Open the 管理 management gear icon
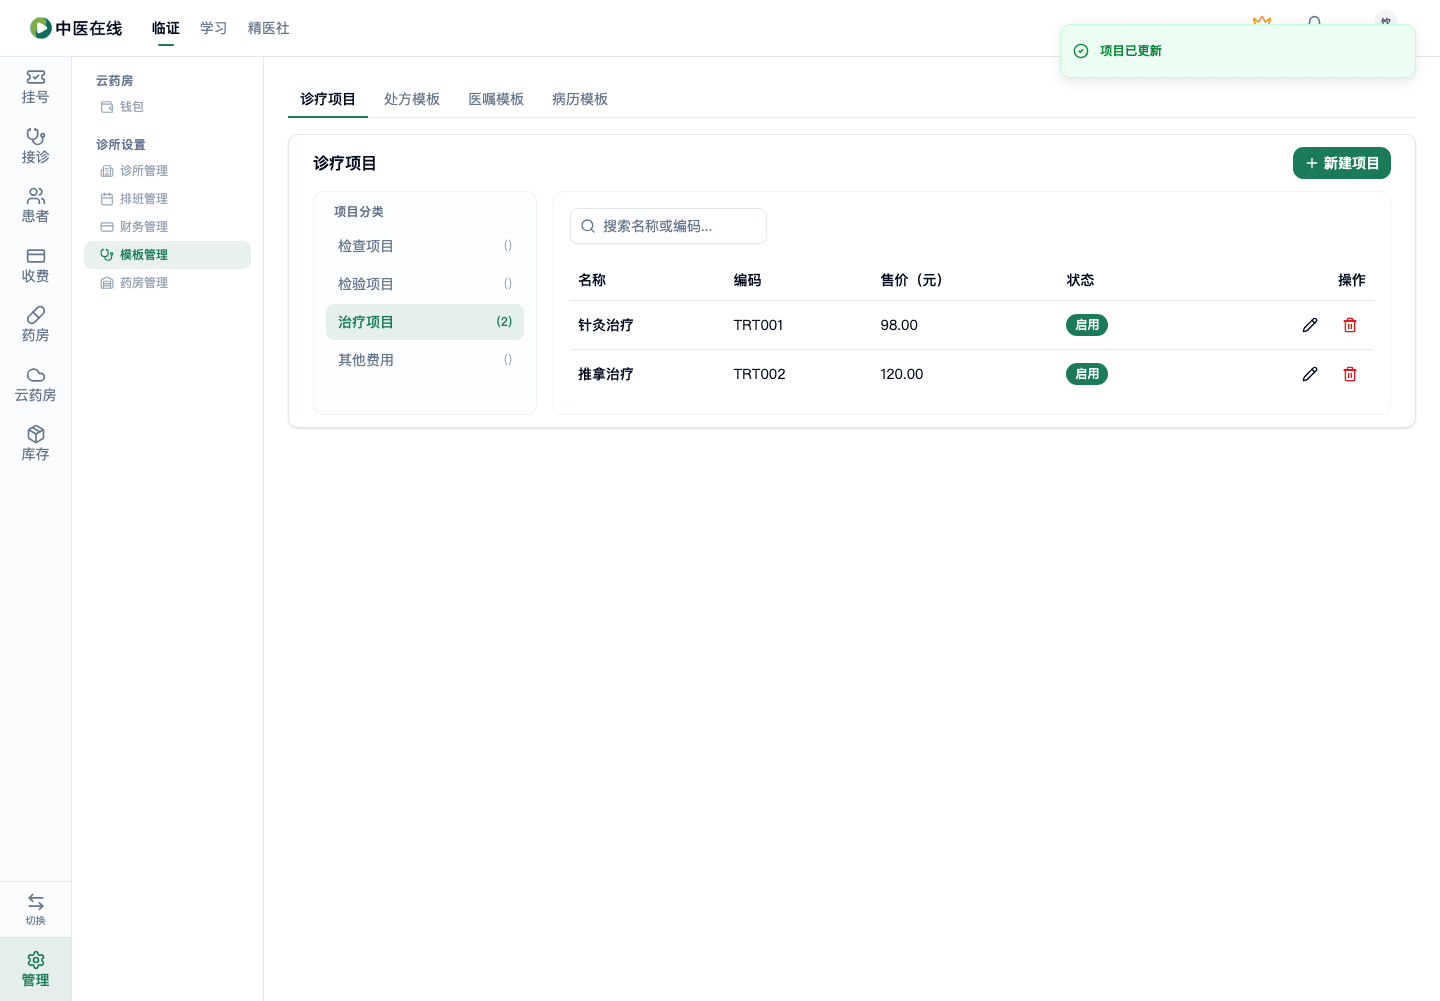 tap(35, 969)
